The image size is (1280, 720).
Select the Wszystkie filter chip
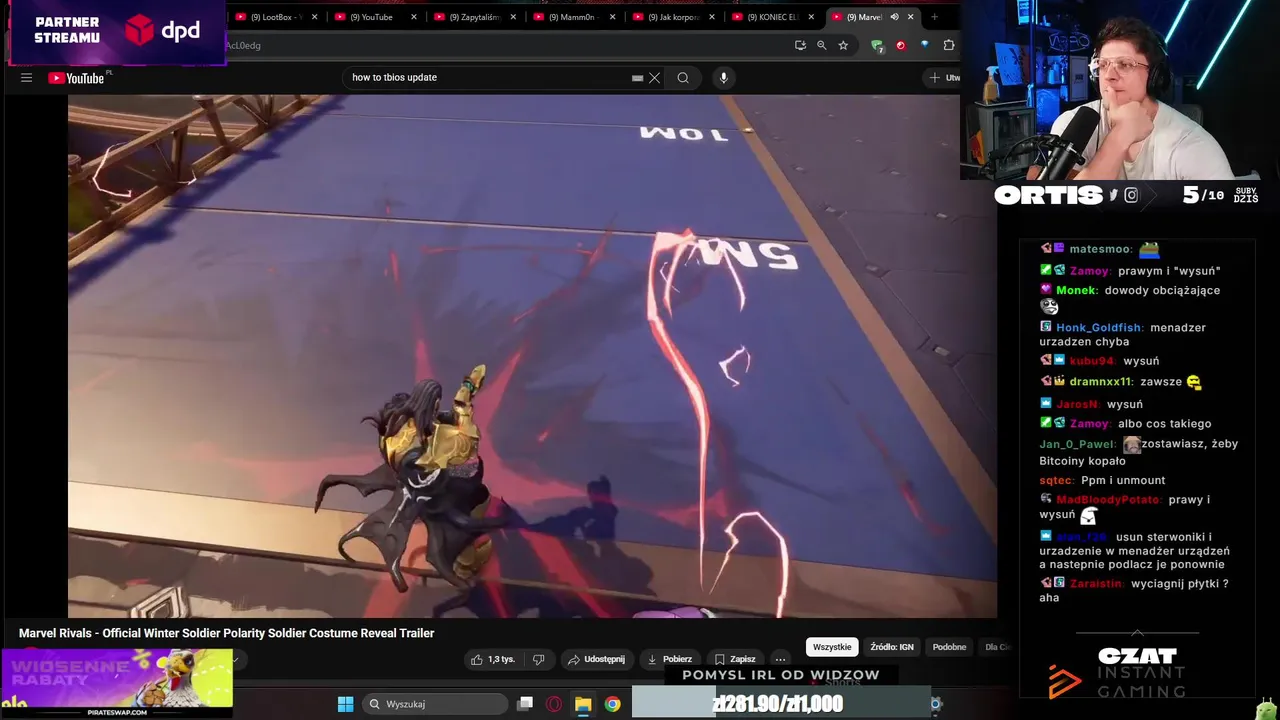(832, 647)
